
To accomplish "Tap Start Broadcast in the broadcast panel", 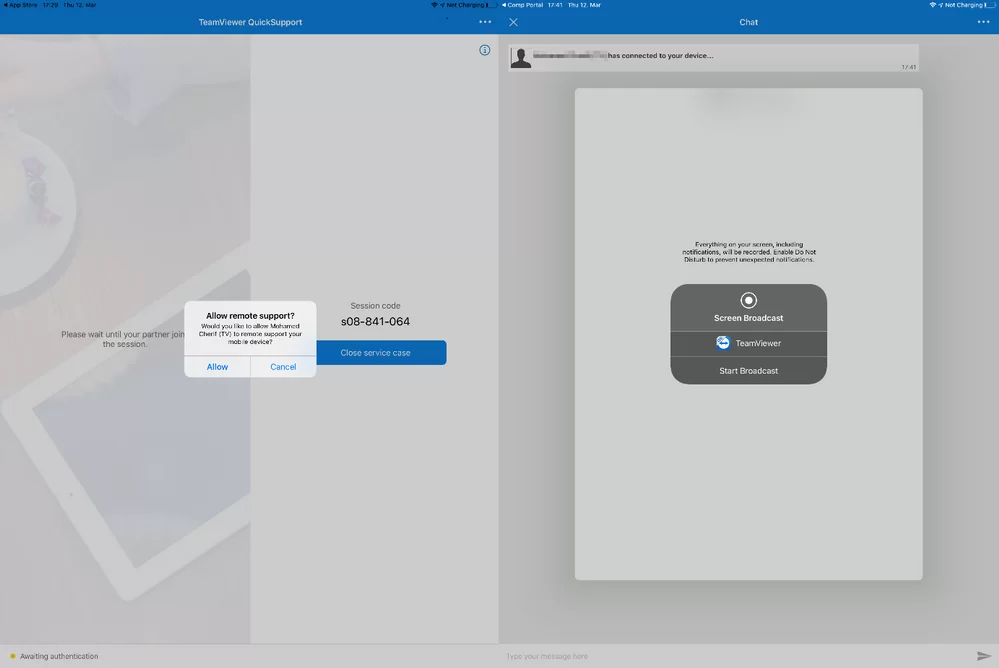I will (748, 370).
